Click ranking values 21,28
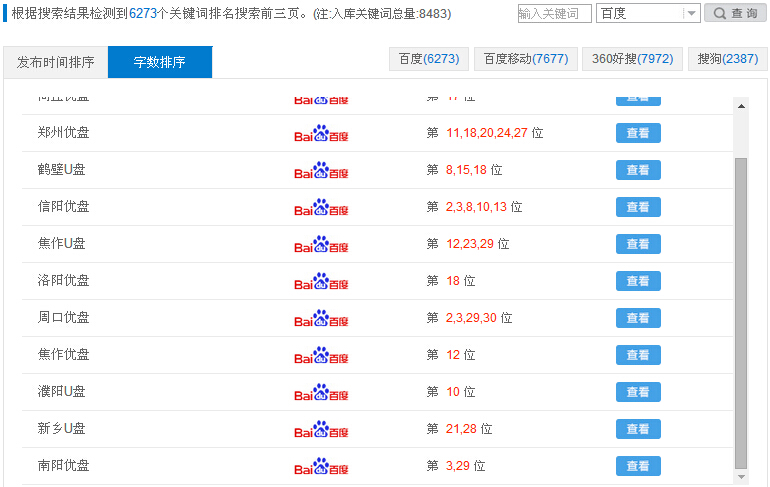The height and width of the screenshot is (487, 770). coord(461,429)
